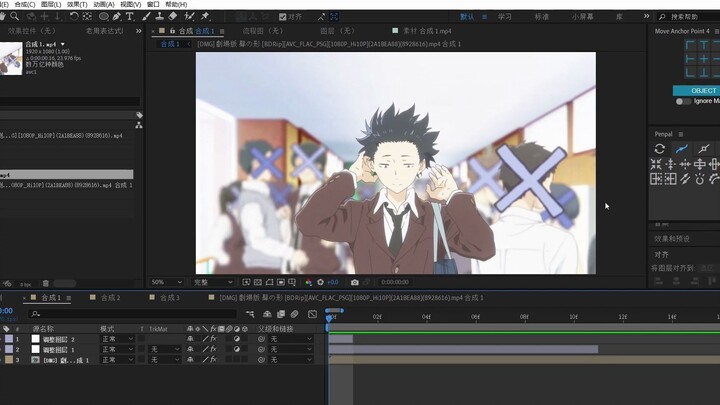Click top-left anchor point corner icon
This screenshot has height=405, width=720.
click(x=690, y=45)
